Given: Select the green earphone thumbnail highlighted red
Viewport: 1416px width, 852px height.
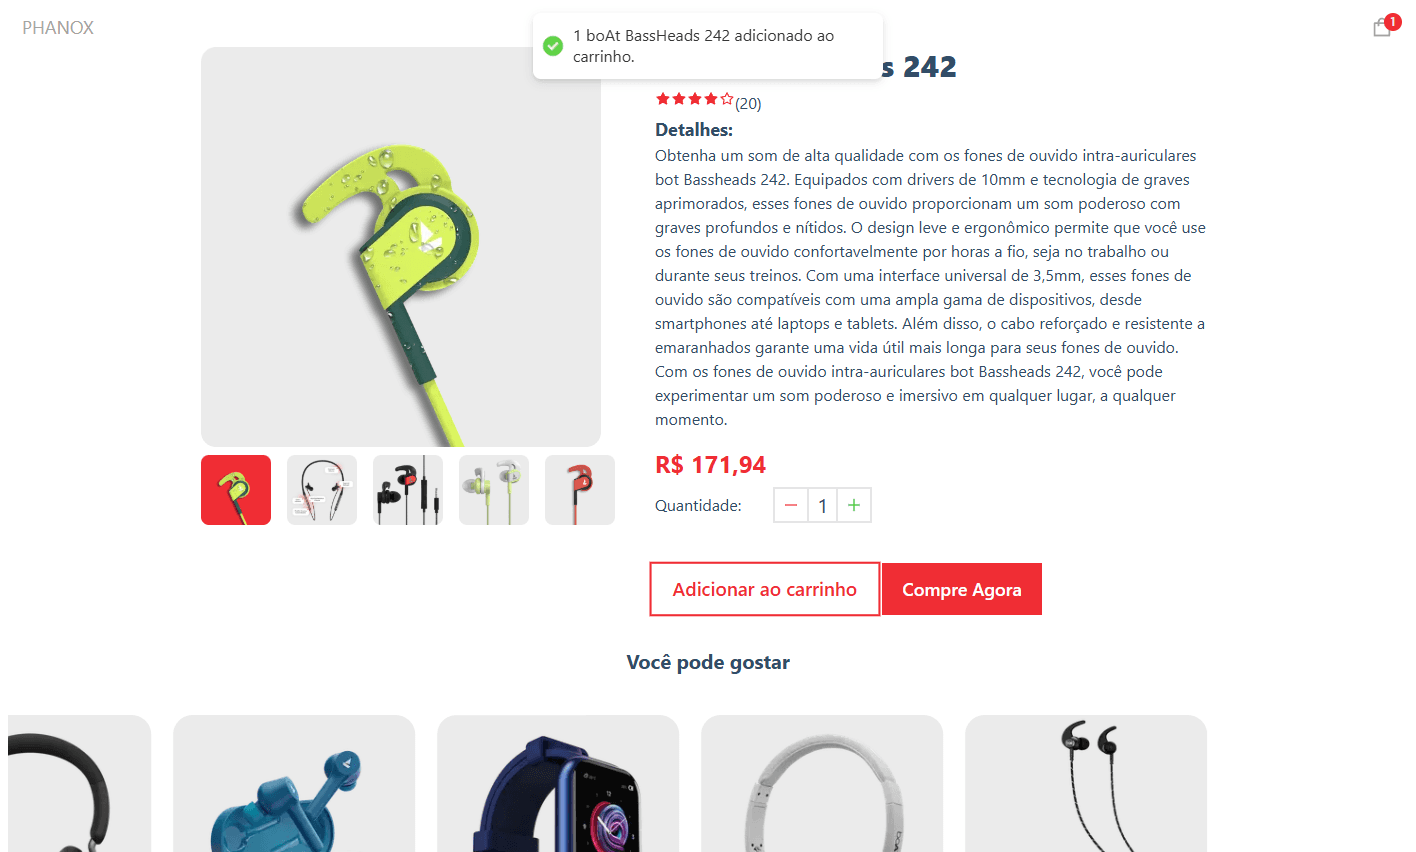Looking at the screenshot, I should (236, 490).
